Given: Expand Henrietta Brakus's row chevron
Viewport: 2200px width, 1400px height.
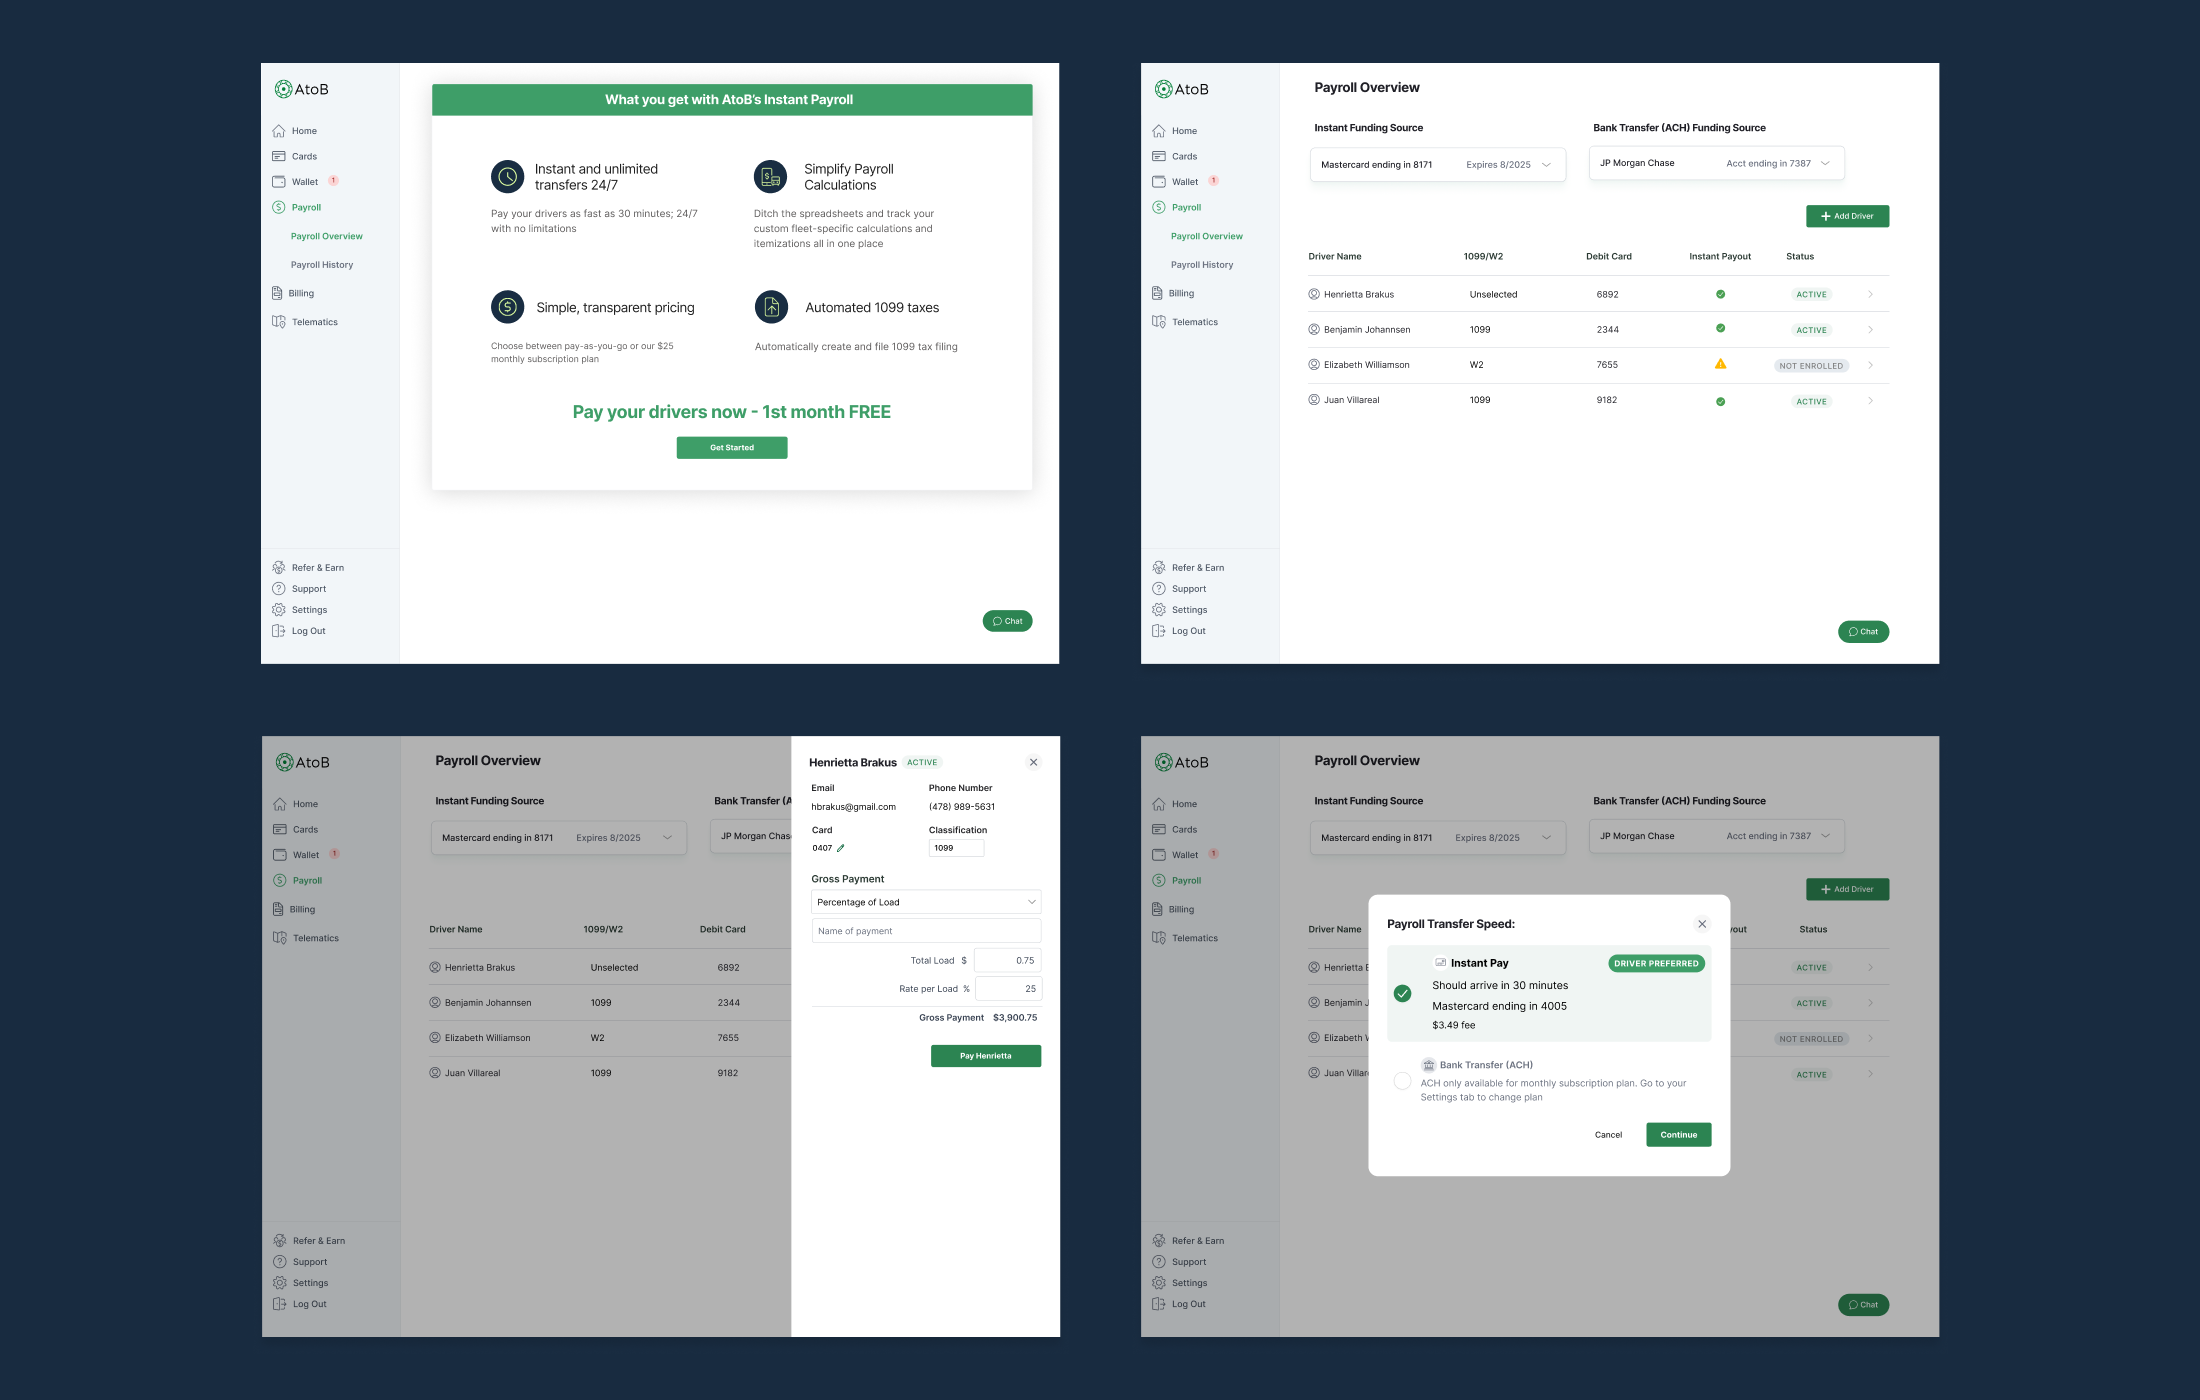Looking at the screenshot, I should pos(1871,293).
